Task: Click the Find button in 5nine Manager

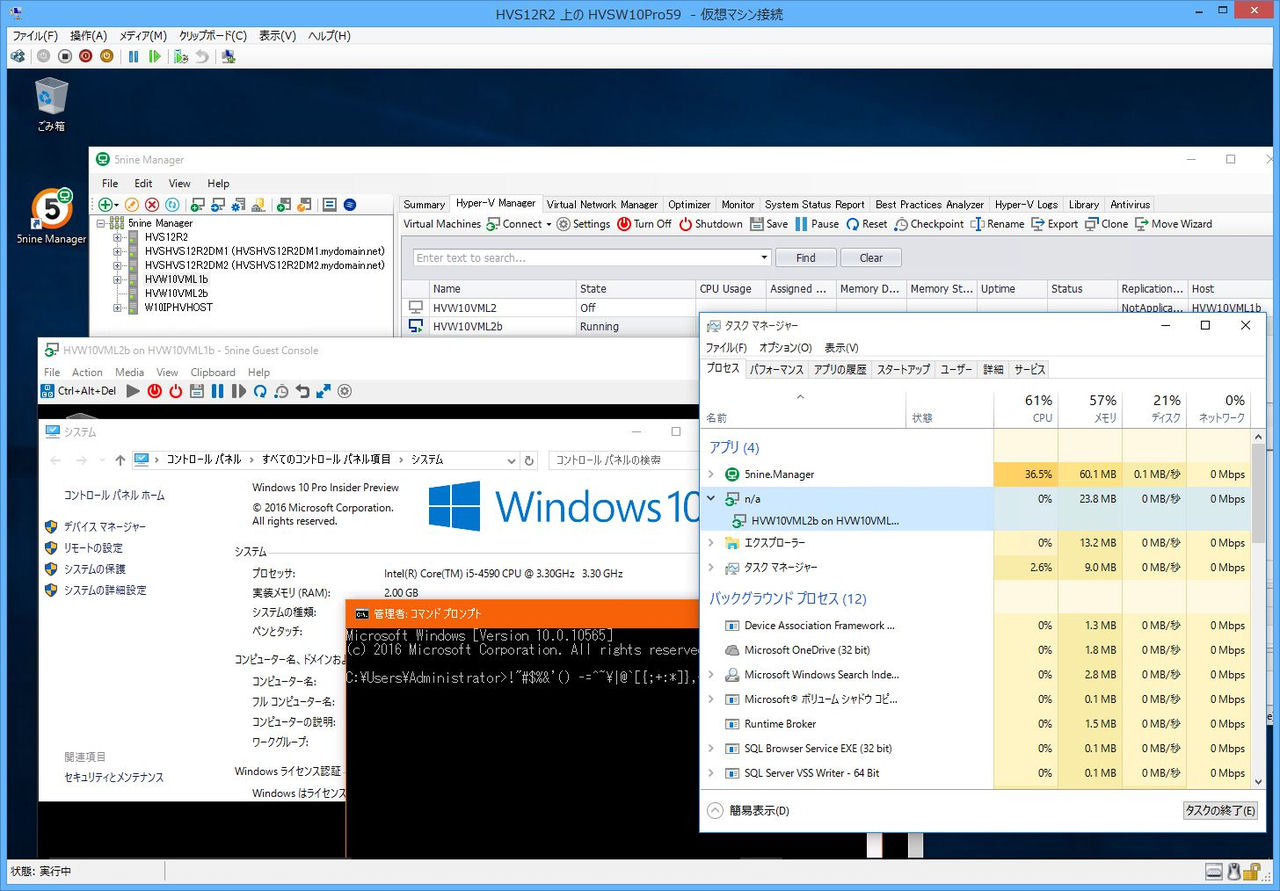Action: point(805,257)
